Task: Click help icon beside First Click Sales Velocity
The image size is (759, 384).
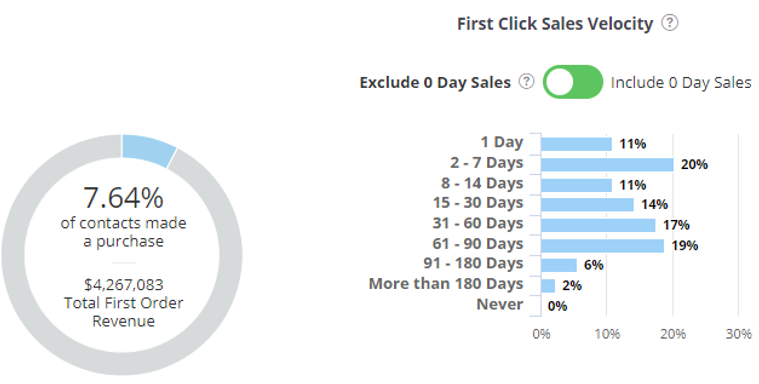Action: (670, 23)
